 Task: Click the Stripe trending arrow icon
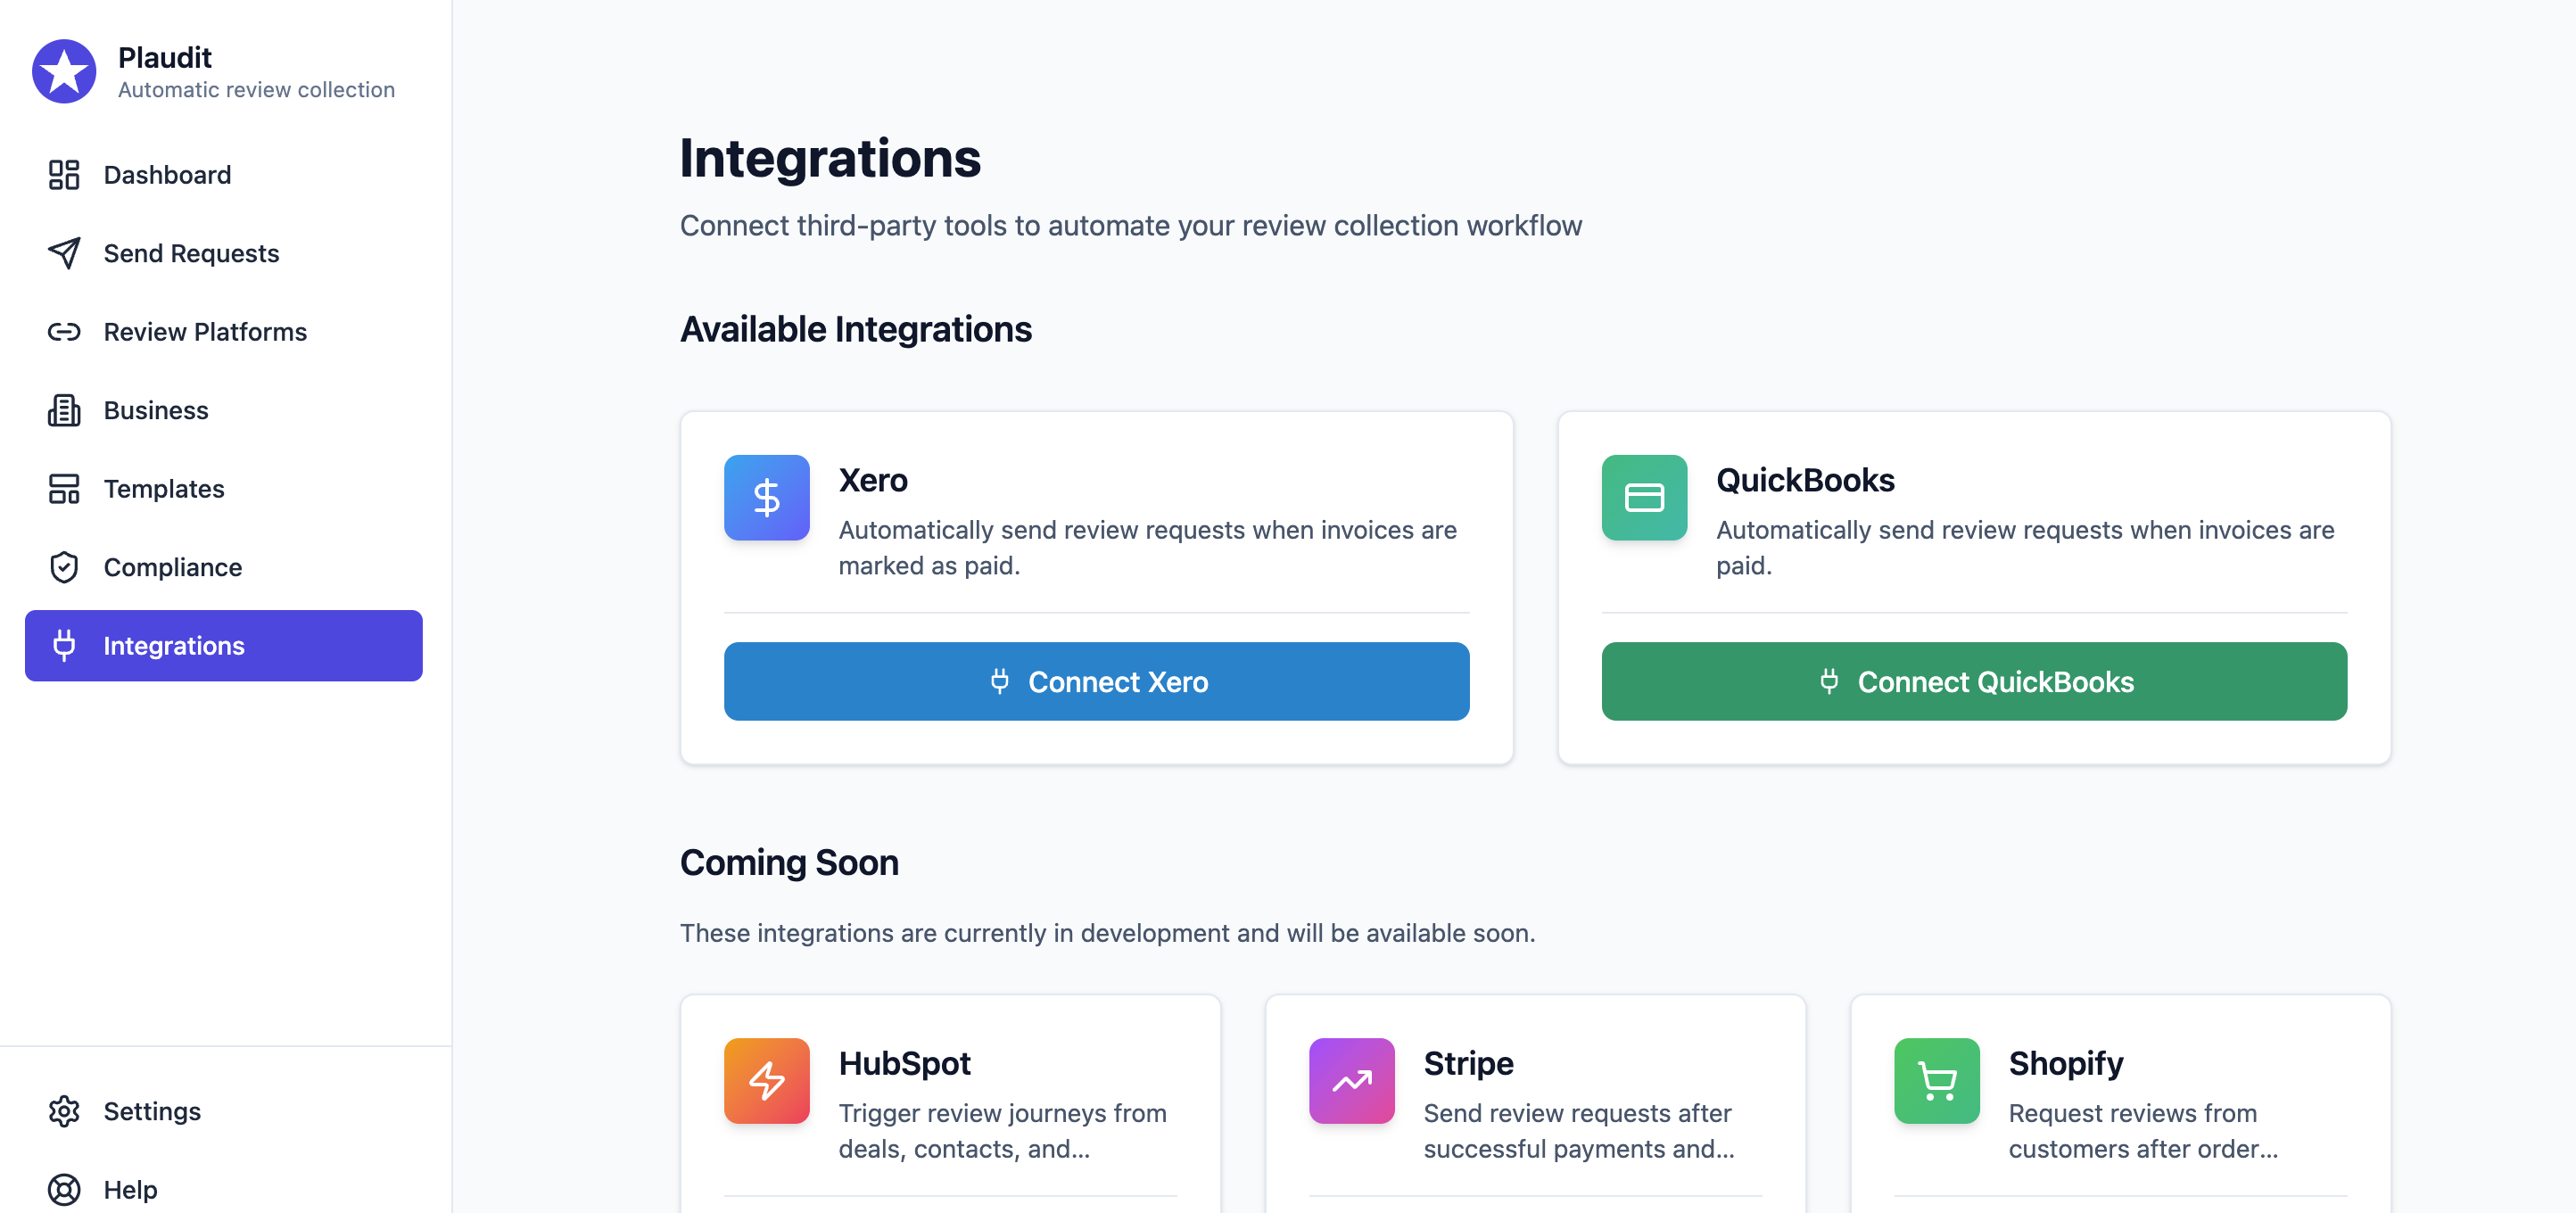click(1351, 1080)
